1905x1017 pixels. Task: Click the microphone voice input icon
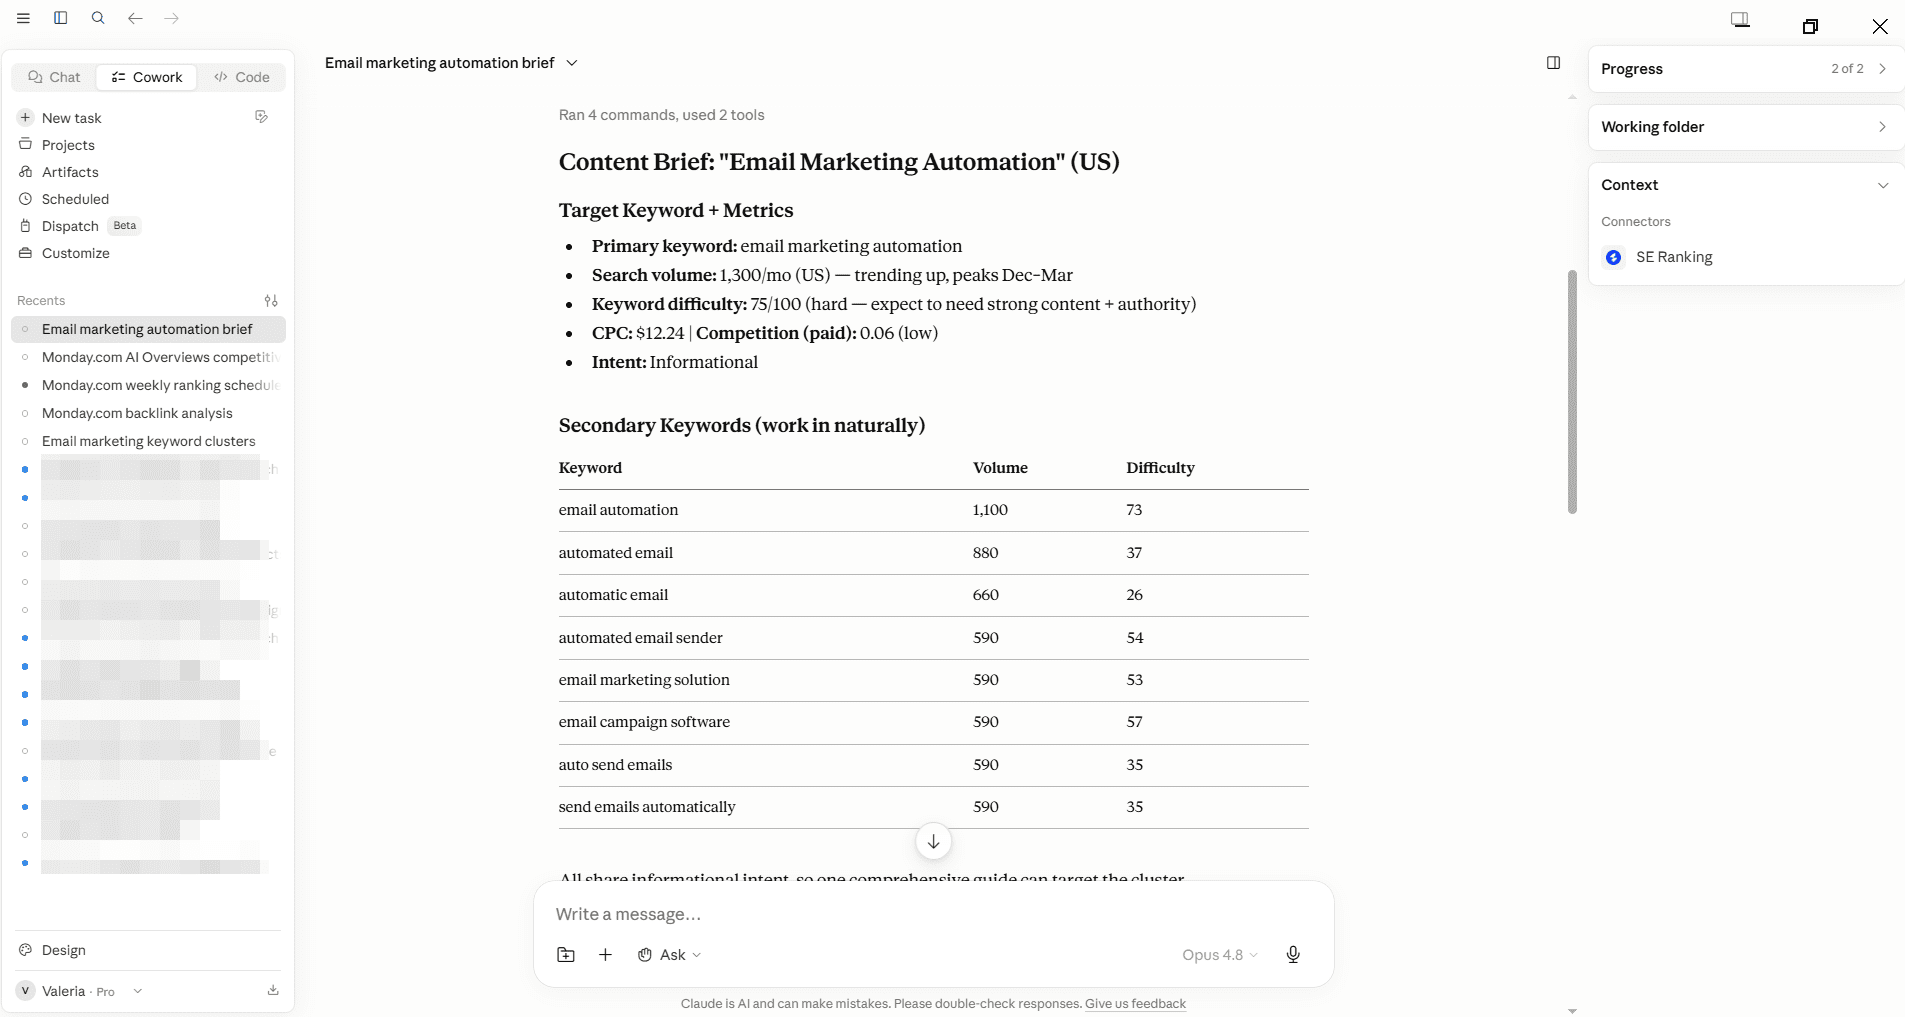pyautogui.click(x=1293, y=955)
